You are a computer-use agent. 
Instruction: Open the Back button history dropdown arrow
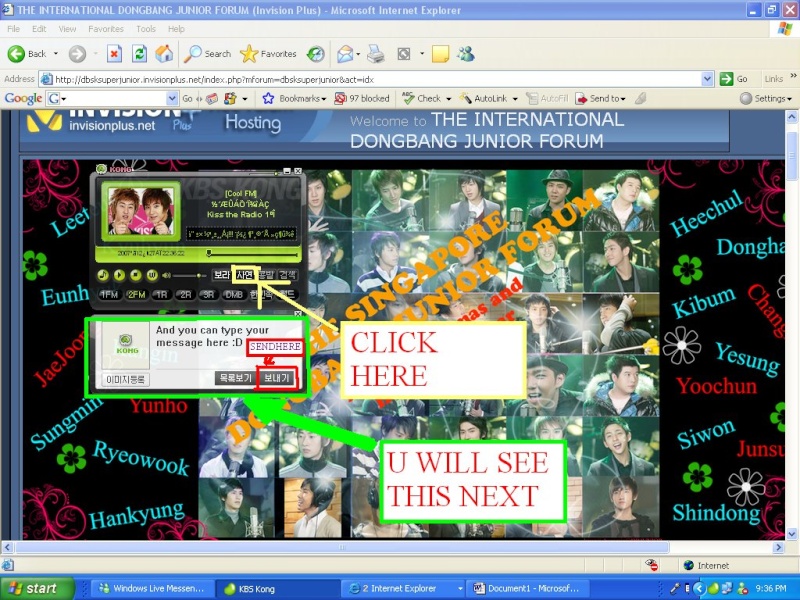56,54
